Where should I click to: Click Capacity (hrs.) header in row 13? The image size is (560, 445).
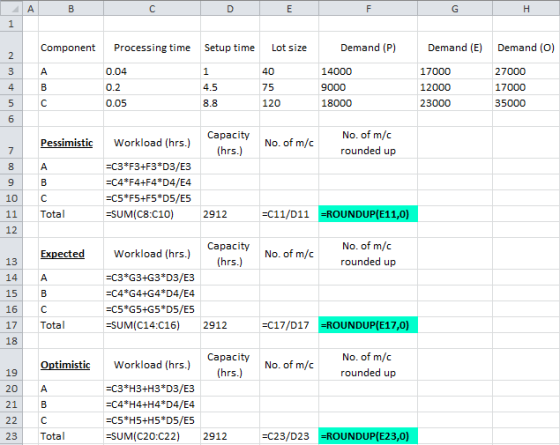pos(230,254)
